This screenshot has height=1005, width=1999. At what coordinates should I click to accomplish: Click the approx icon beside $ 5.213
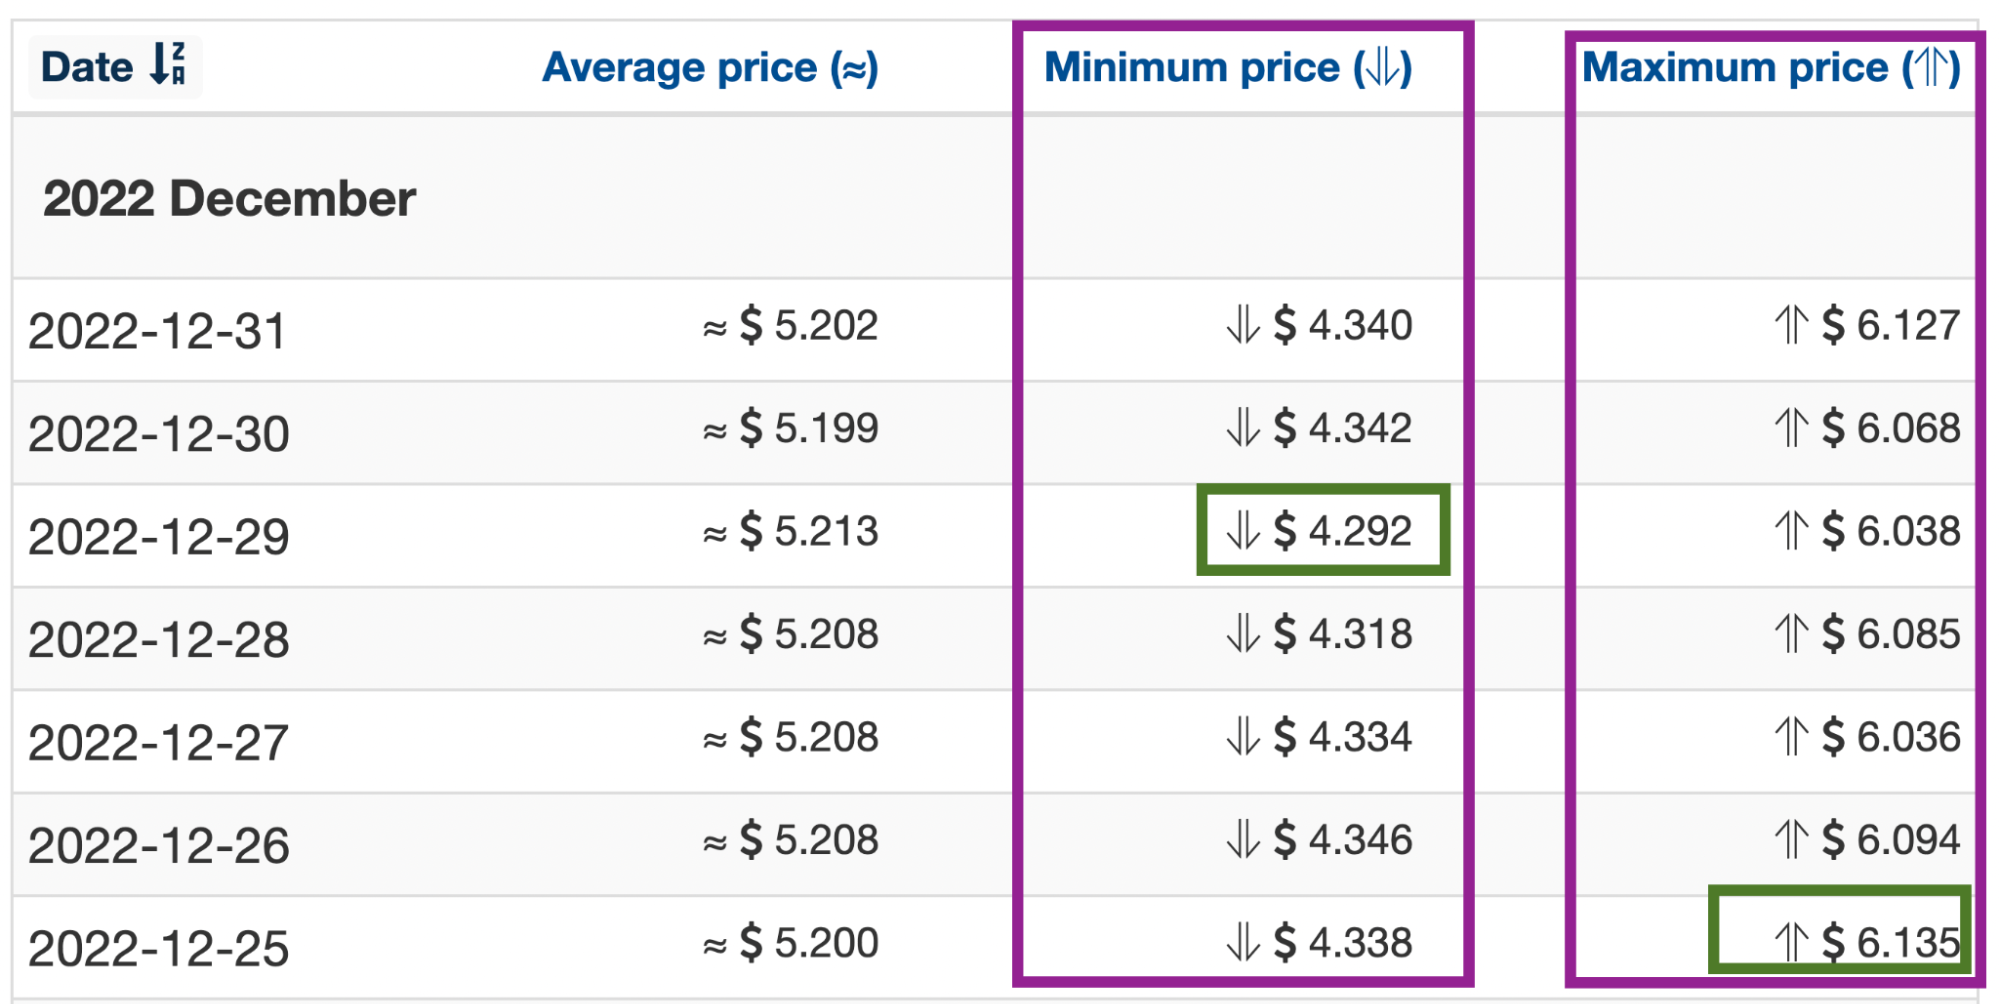[x=714, y=534]
